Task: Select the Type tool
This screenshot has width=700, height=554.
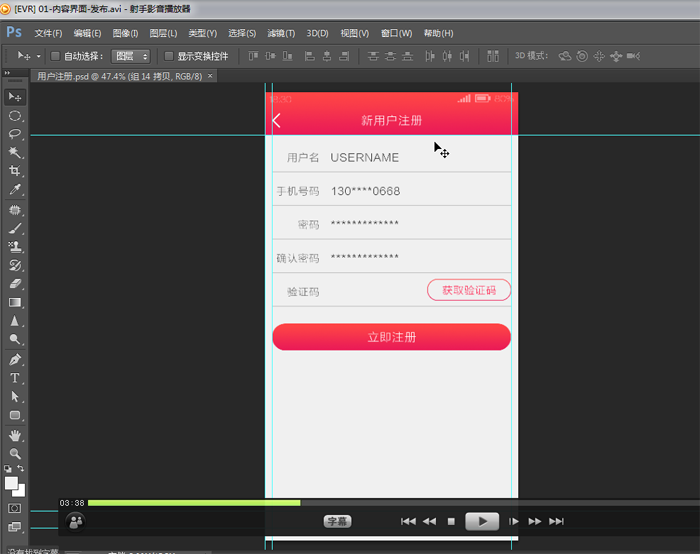Action: point(15,378)
